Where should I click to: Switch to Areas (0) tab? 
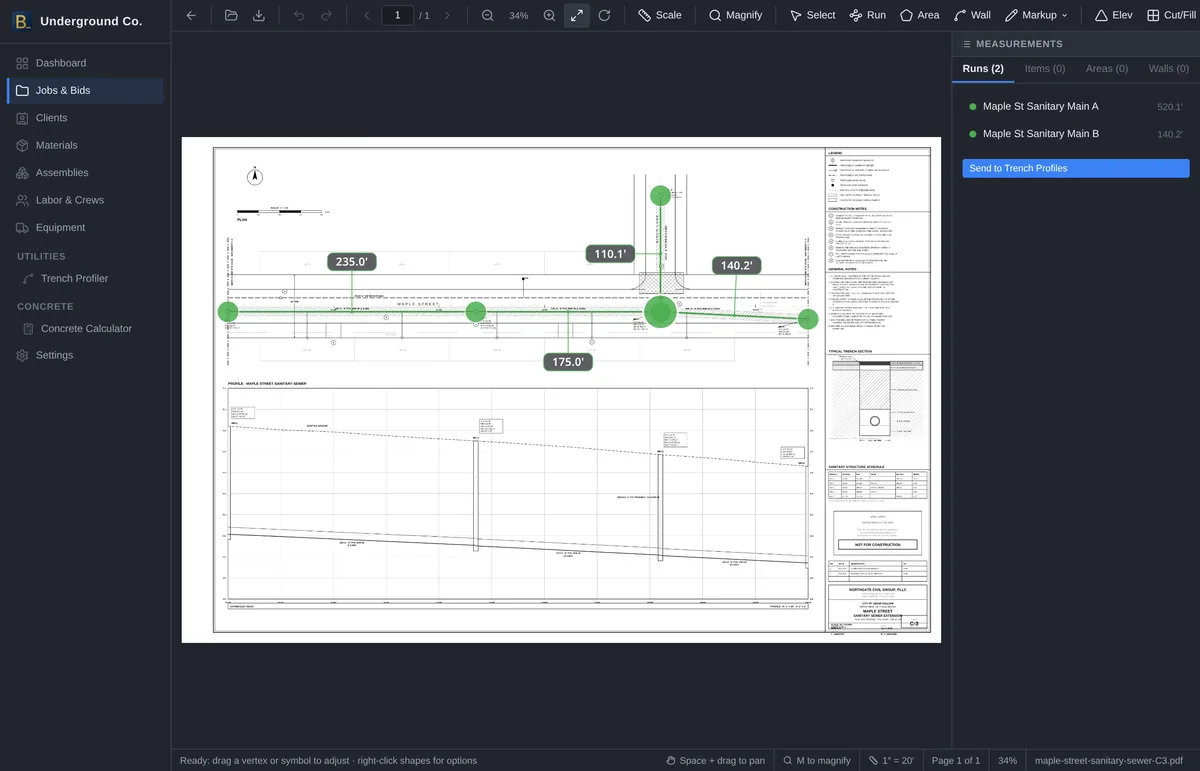tap(1107, 69)
